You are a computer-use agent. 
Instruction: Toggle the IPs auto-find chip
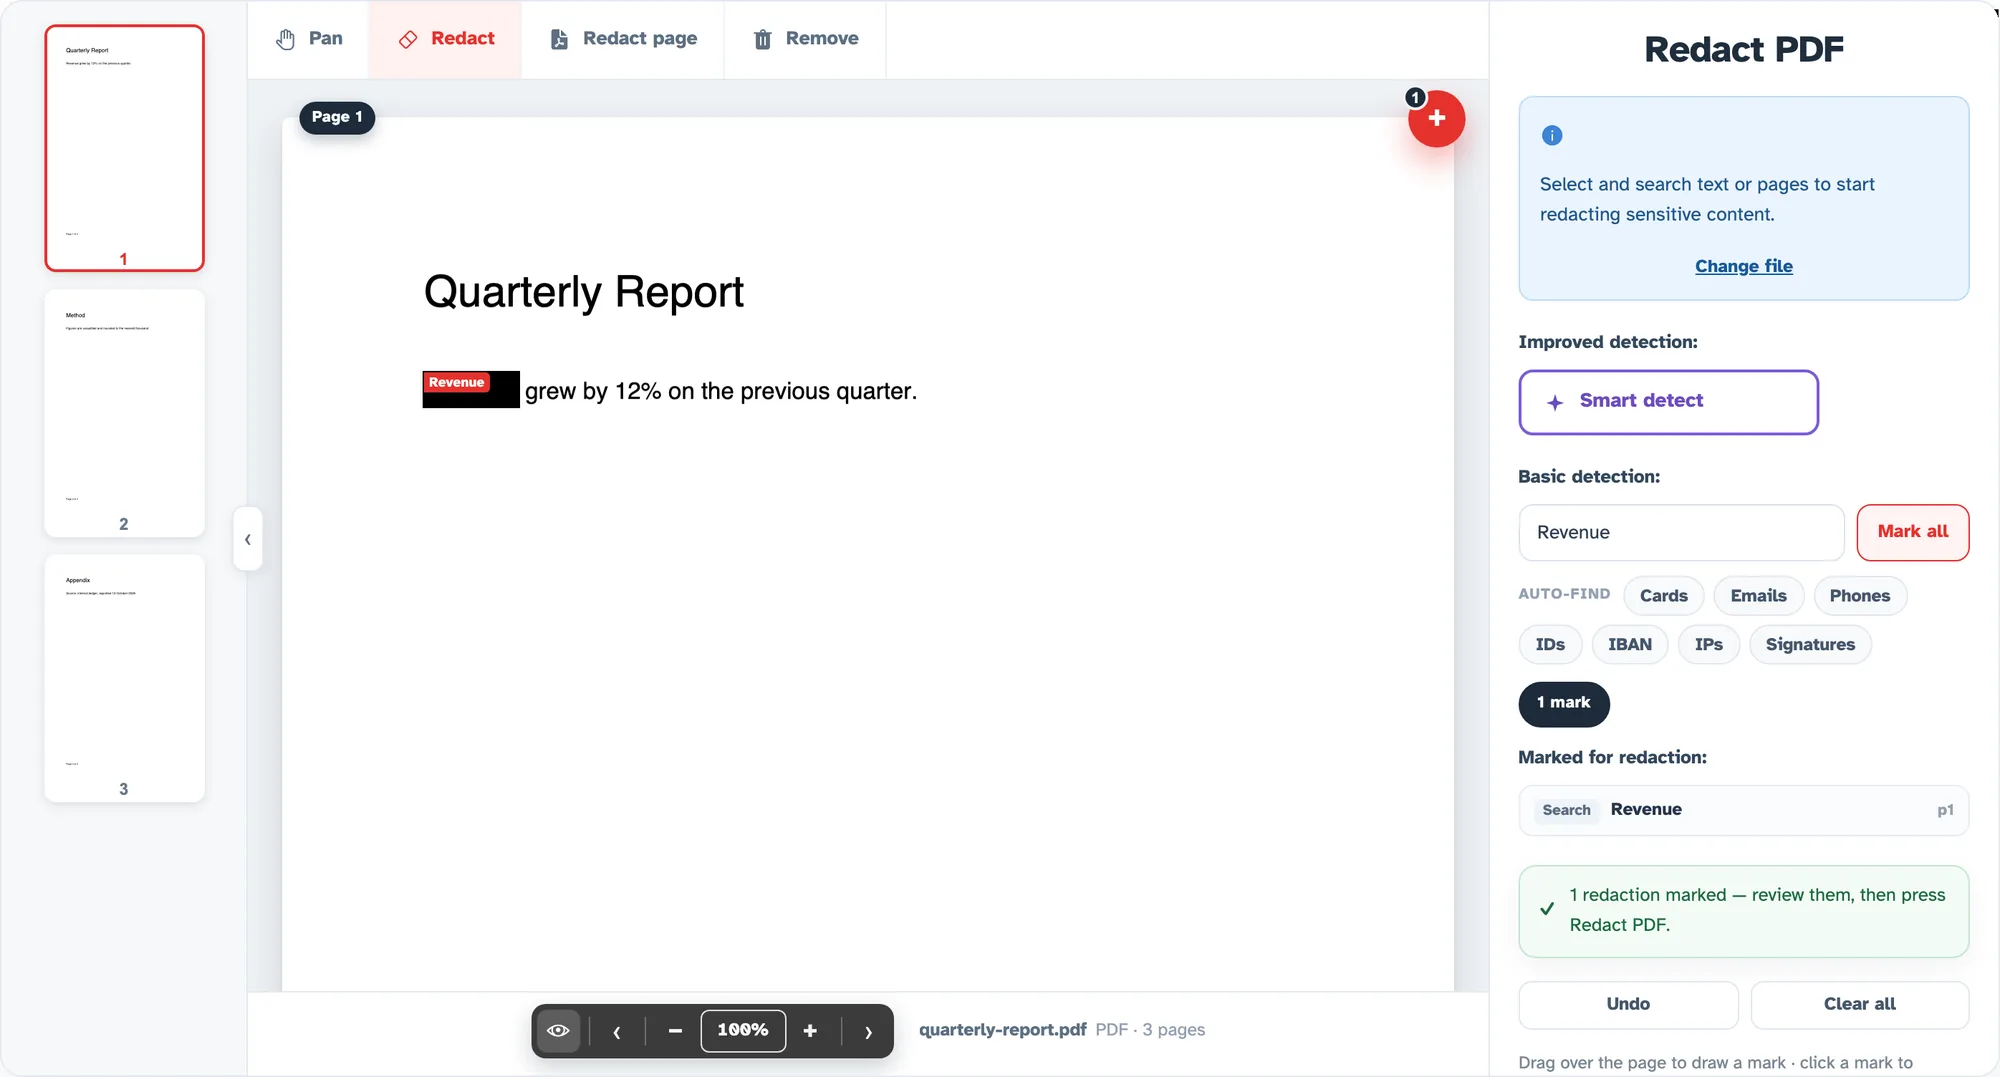coord(1708,645)
